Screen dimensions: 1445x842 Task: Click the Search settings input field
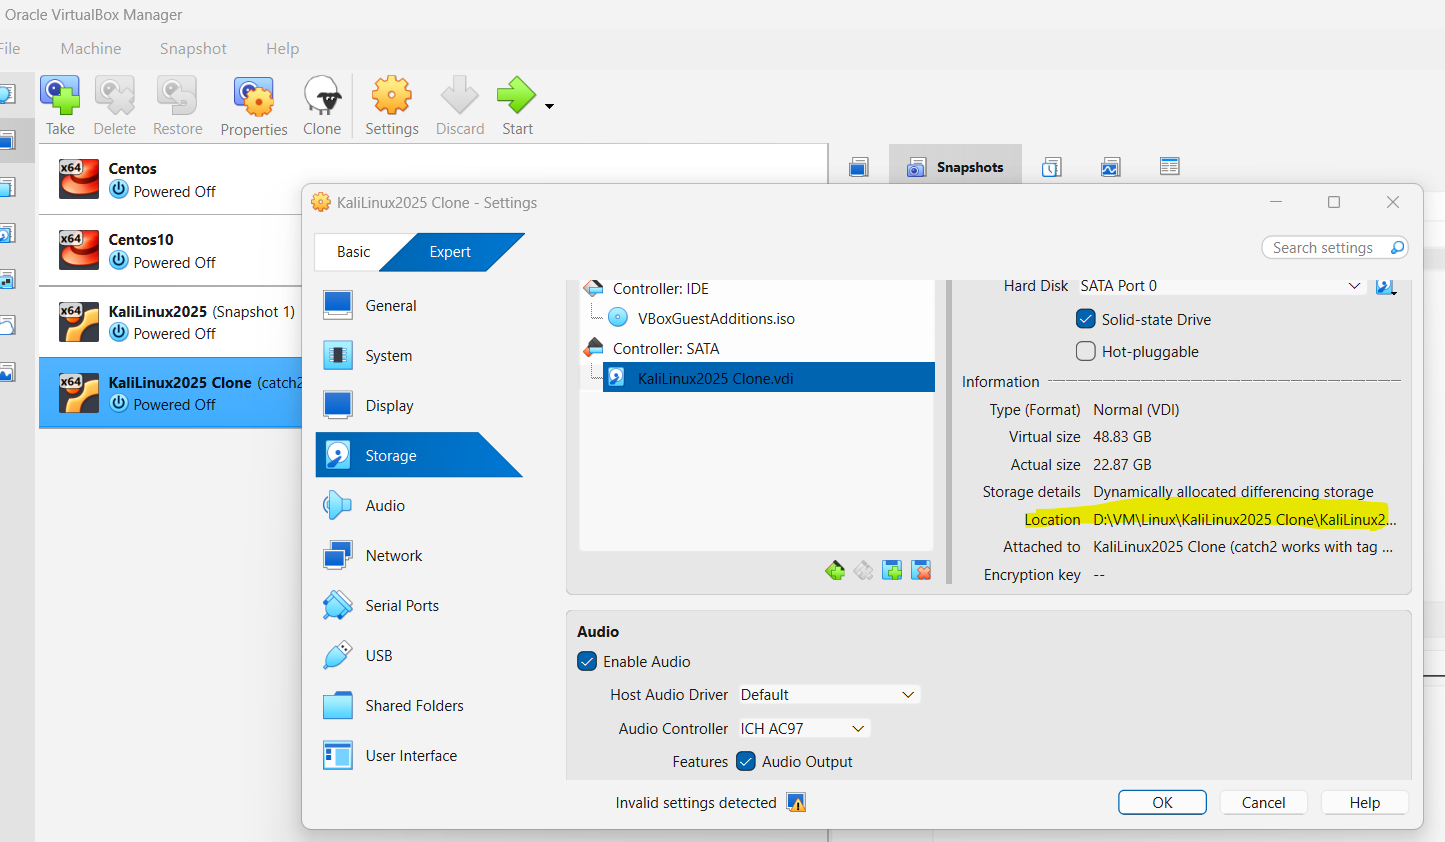[1323, 247]
